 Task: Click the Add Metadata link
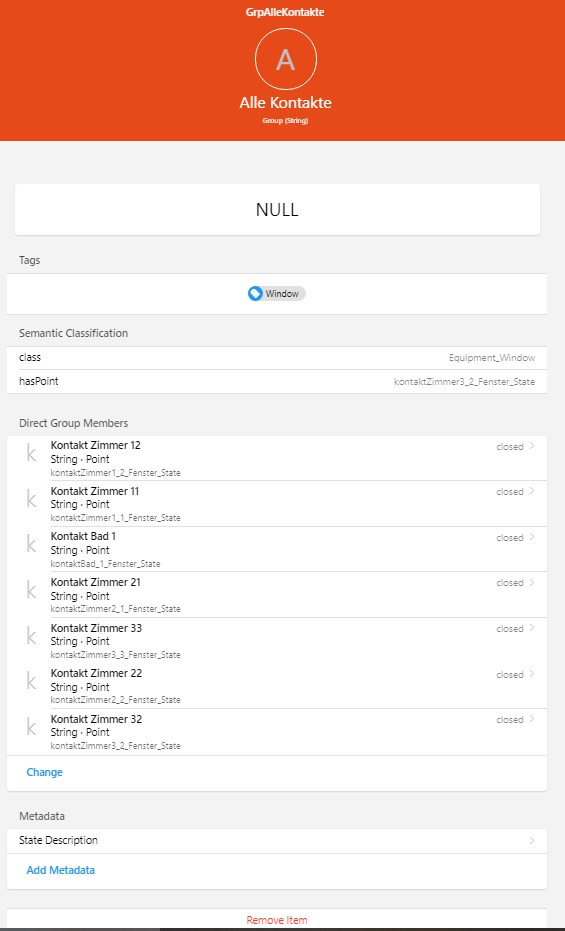pyautogui.click(x=61, y=870)
